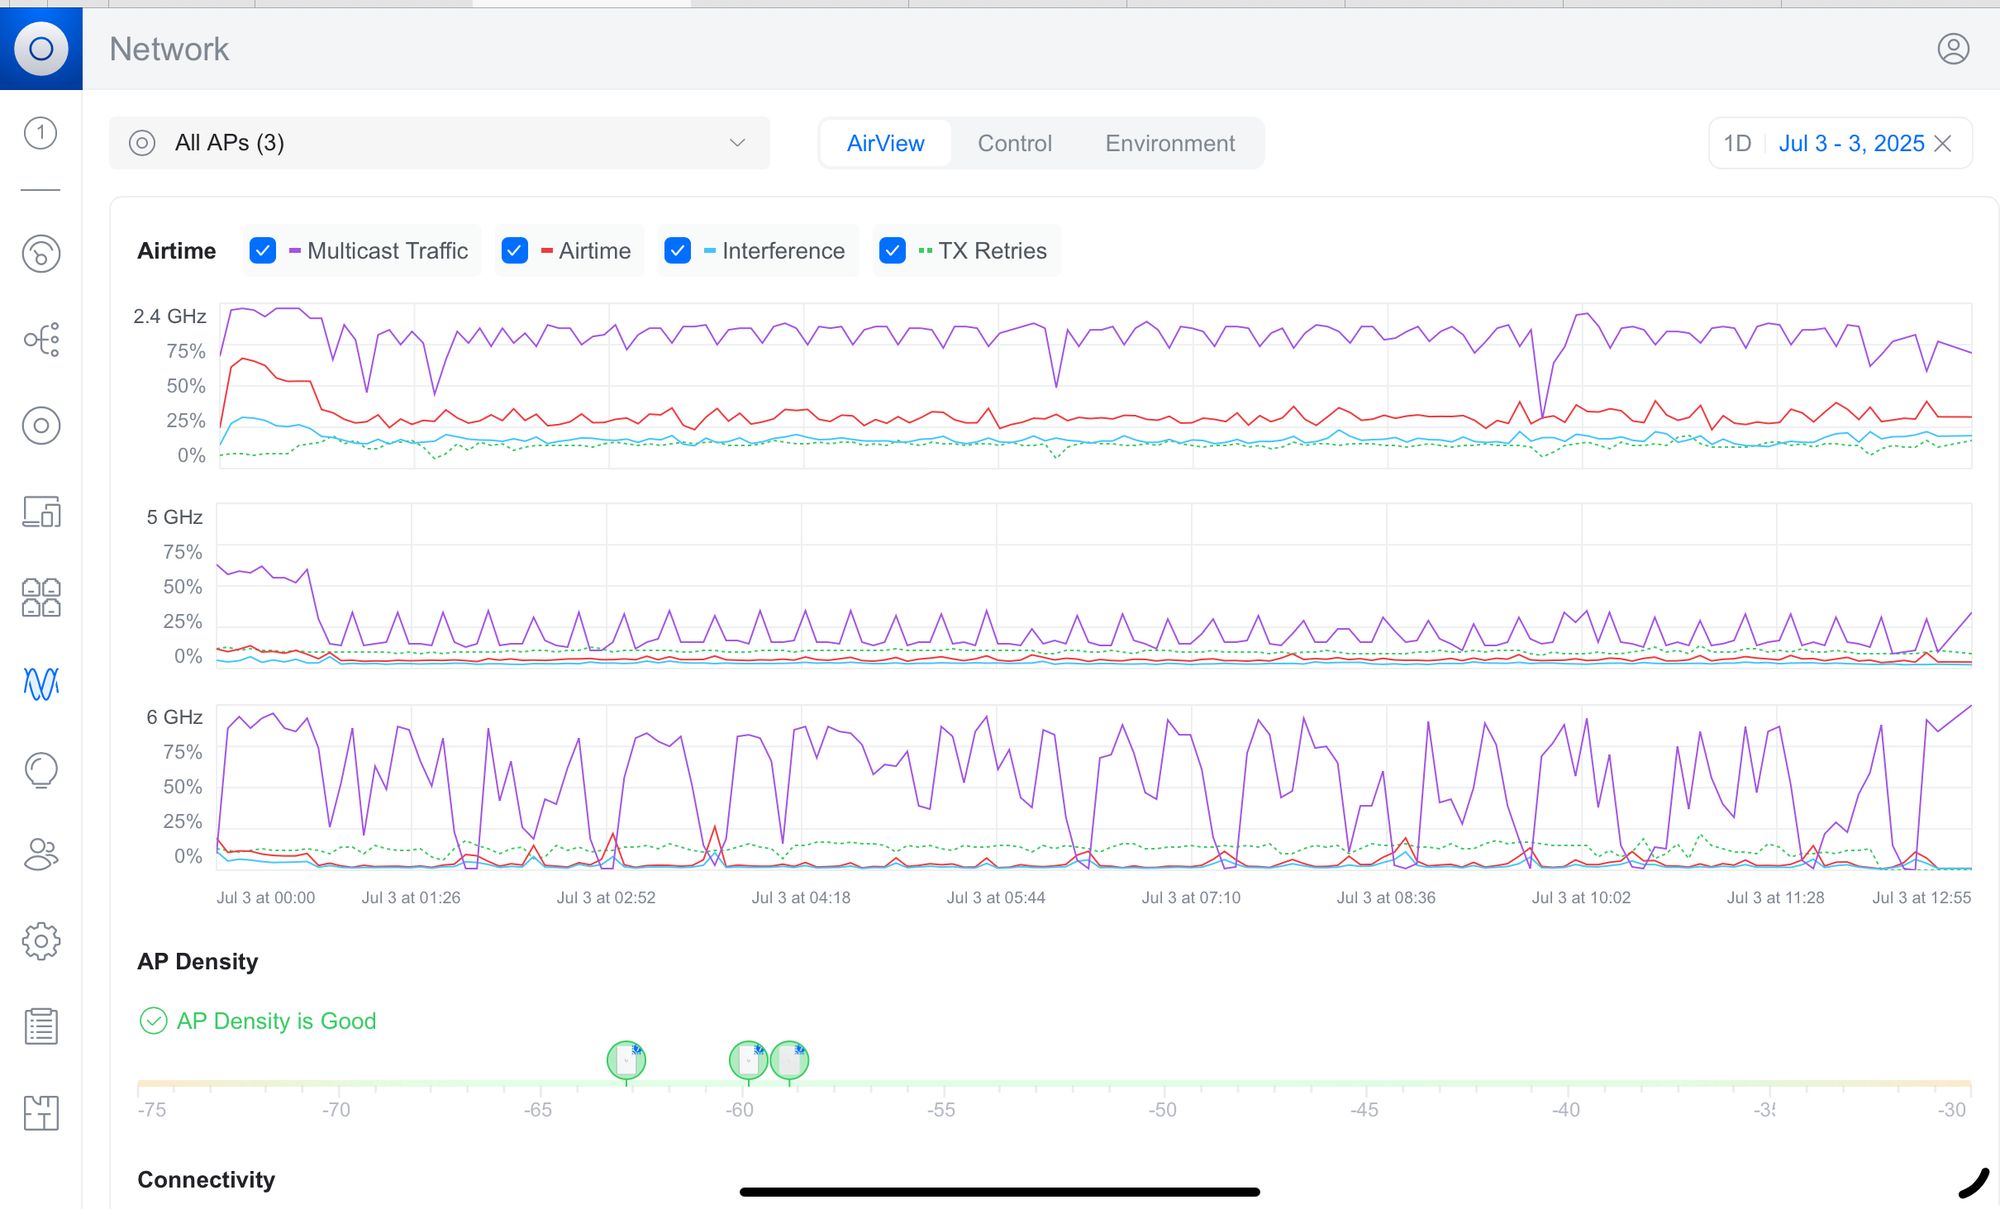This screenshot has height=1209, width=2000.
Task: Switch to the Control tab
Action: pyautogui.click(x=1014, y=143)
